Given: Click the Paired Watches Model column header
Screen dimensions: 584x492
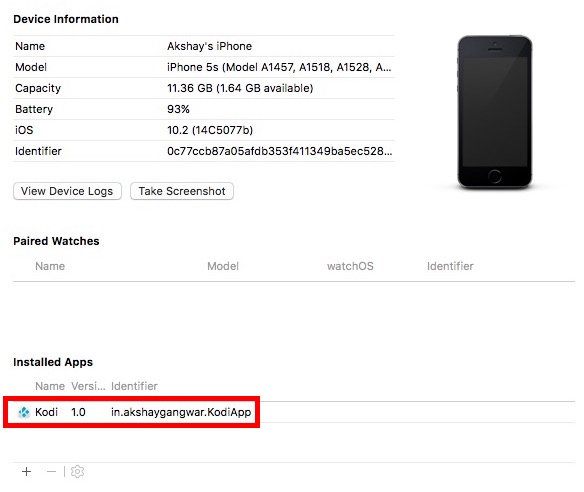Looking at the screenshot, I should point(223,266).
